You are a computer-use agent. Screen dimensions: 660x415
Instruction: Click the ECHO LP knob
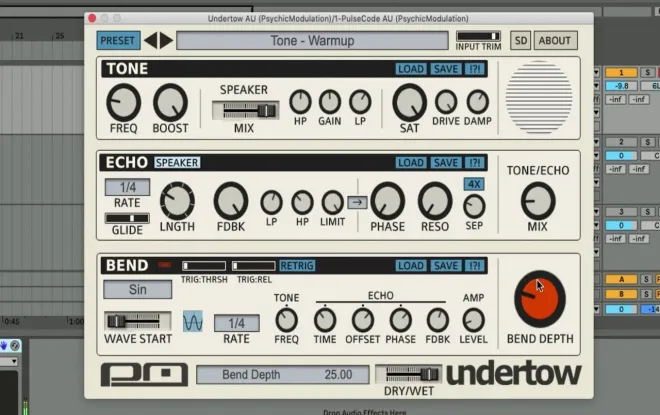(271, 202)
